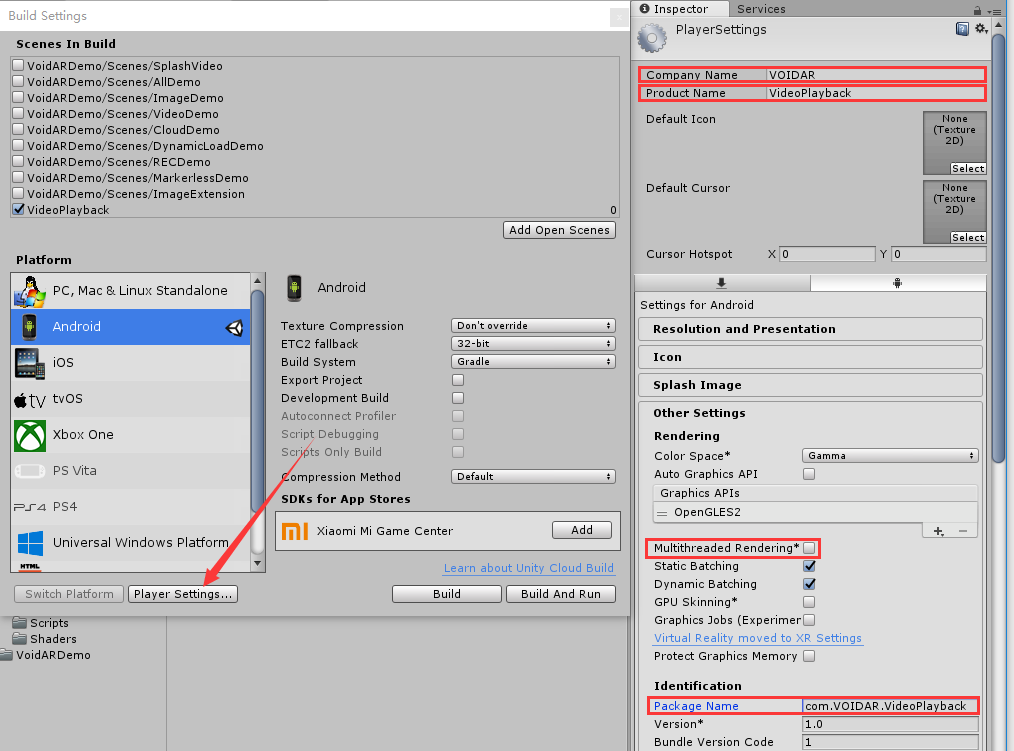Collapse the Other Settings section
1014x751 pixels.
699,413
